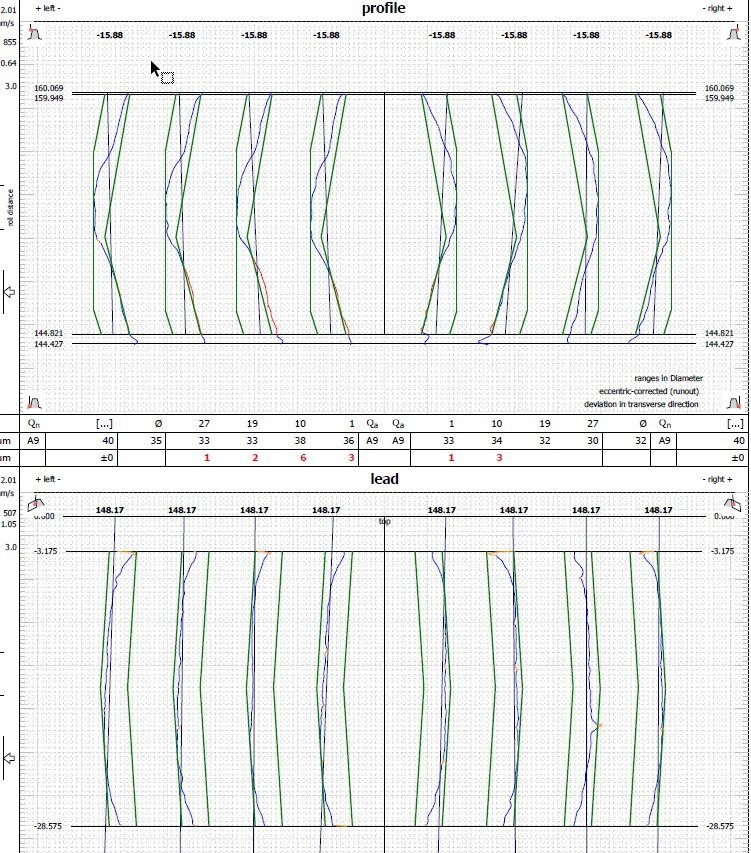Click the small dashed selection box near cursor

click(x=167, y=78)
